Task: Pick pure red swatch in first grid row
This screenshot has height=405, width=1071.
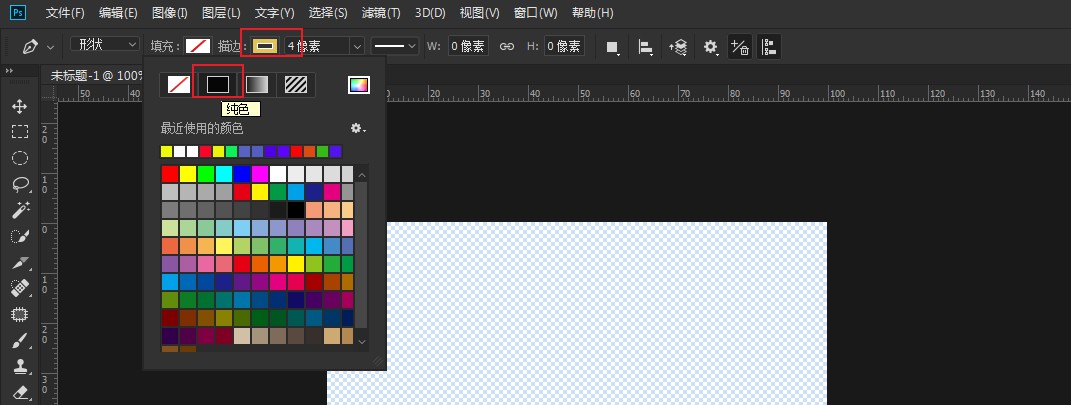Action: (x=170, y=173)
